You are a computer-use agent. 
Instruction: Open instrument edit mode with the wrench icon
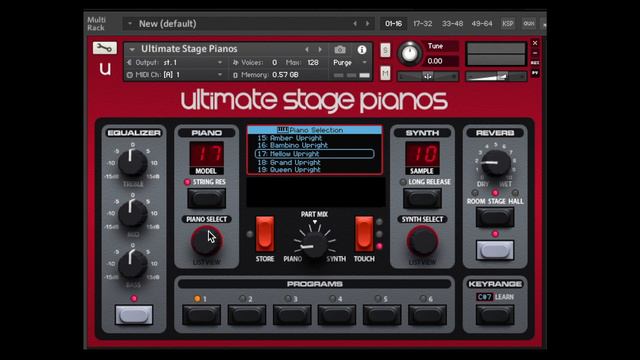click(x=104, y=48)
